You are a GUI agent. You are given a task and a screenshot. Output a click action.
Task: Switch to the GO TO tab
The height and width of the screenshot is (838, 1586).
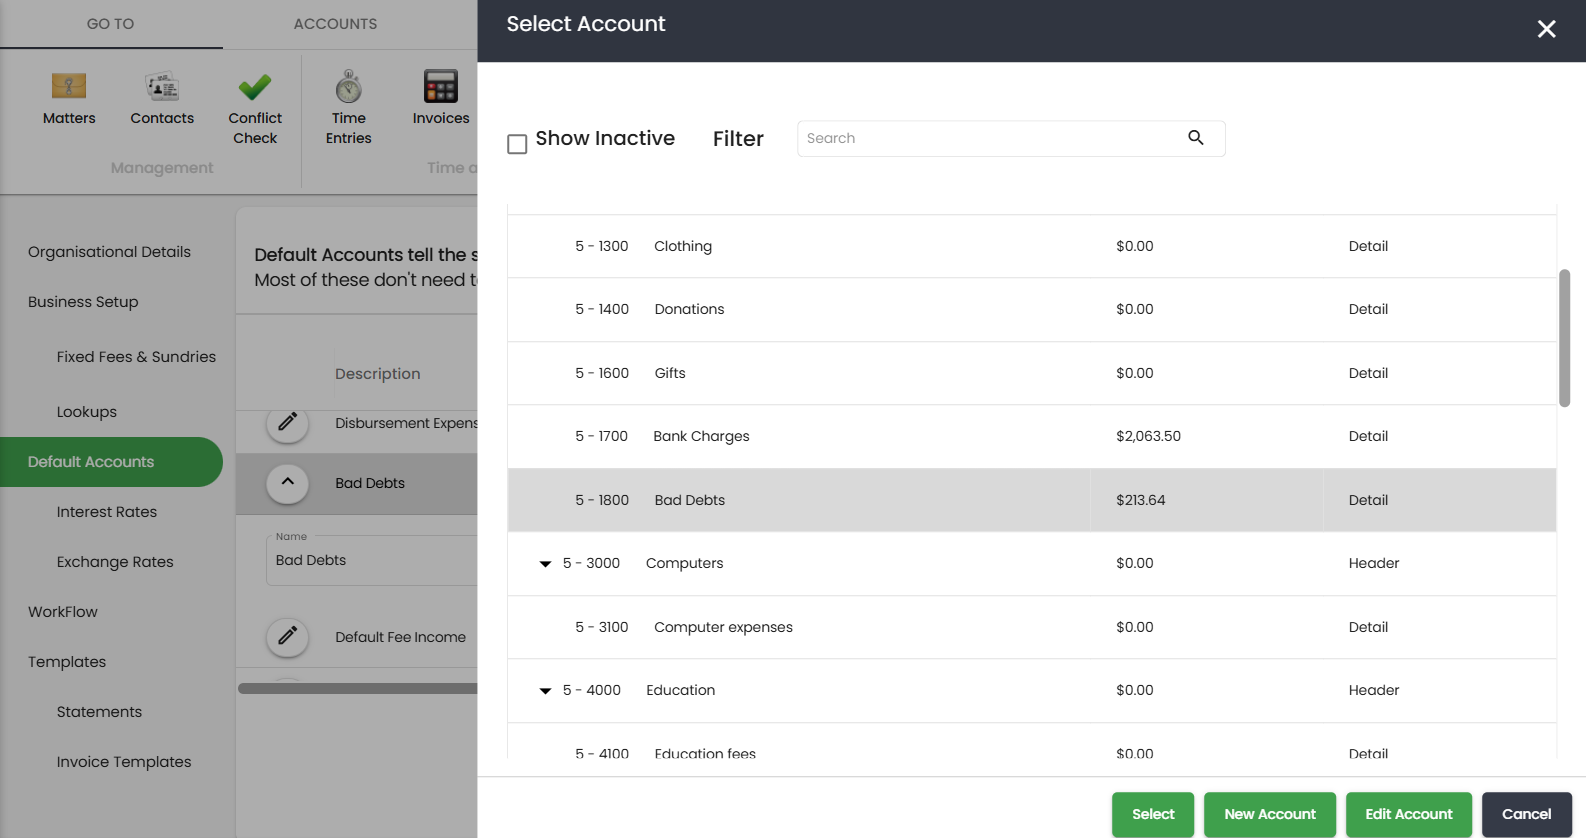(x=111, y=24)
